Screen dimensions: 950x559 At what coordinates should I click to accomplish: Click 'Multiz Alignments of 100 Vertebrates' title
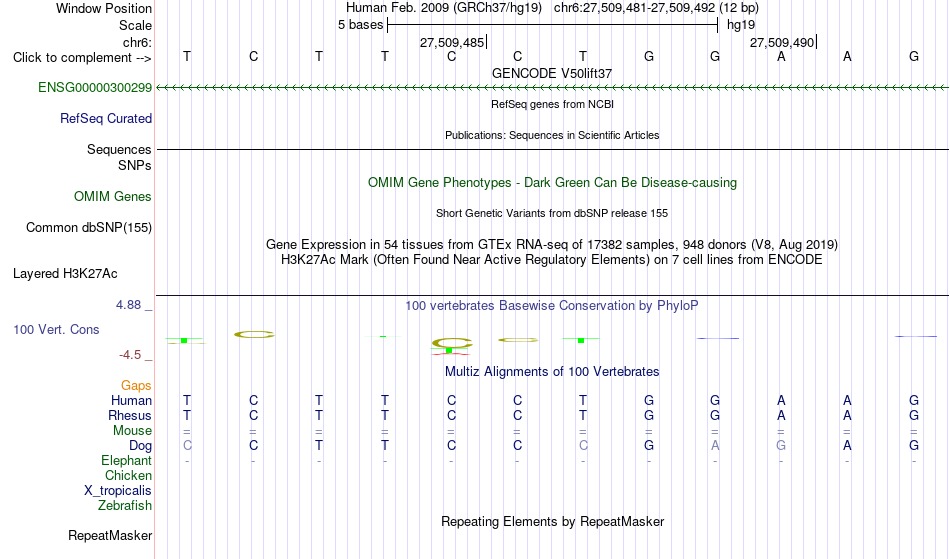[x=552, y=372]
